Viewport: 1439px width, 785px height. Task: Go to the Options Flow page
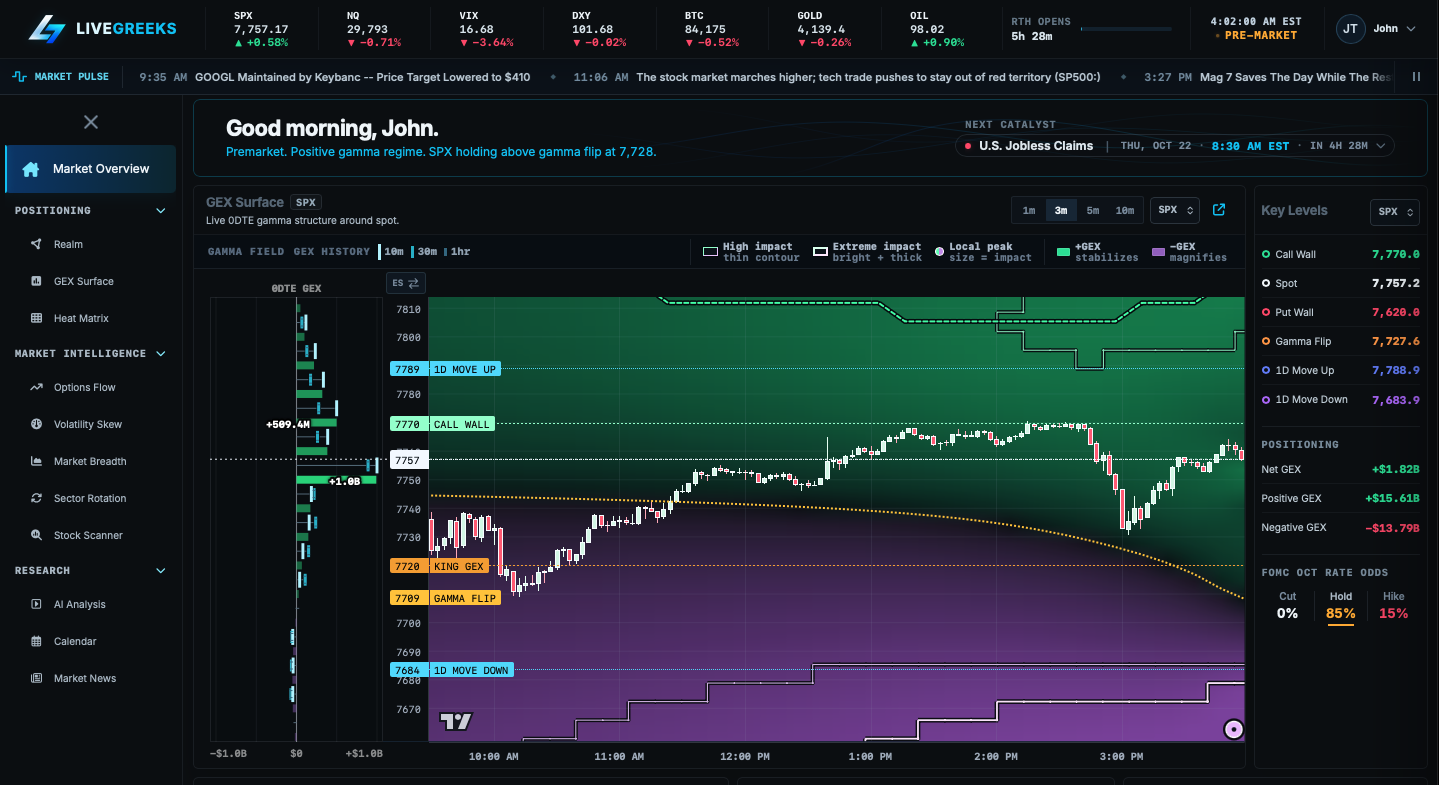(84, 387)
